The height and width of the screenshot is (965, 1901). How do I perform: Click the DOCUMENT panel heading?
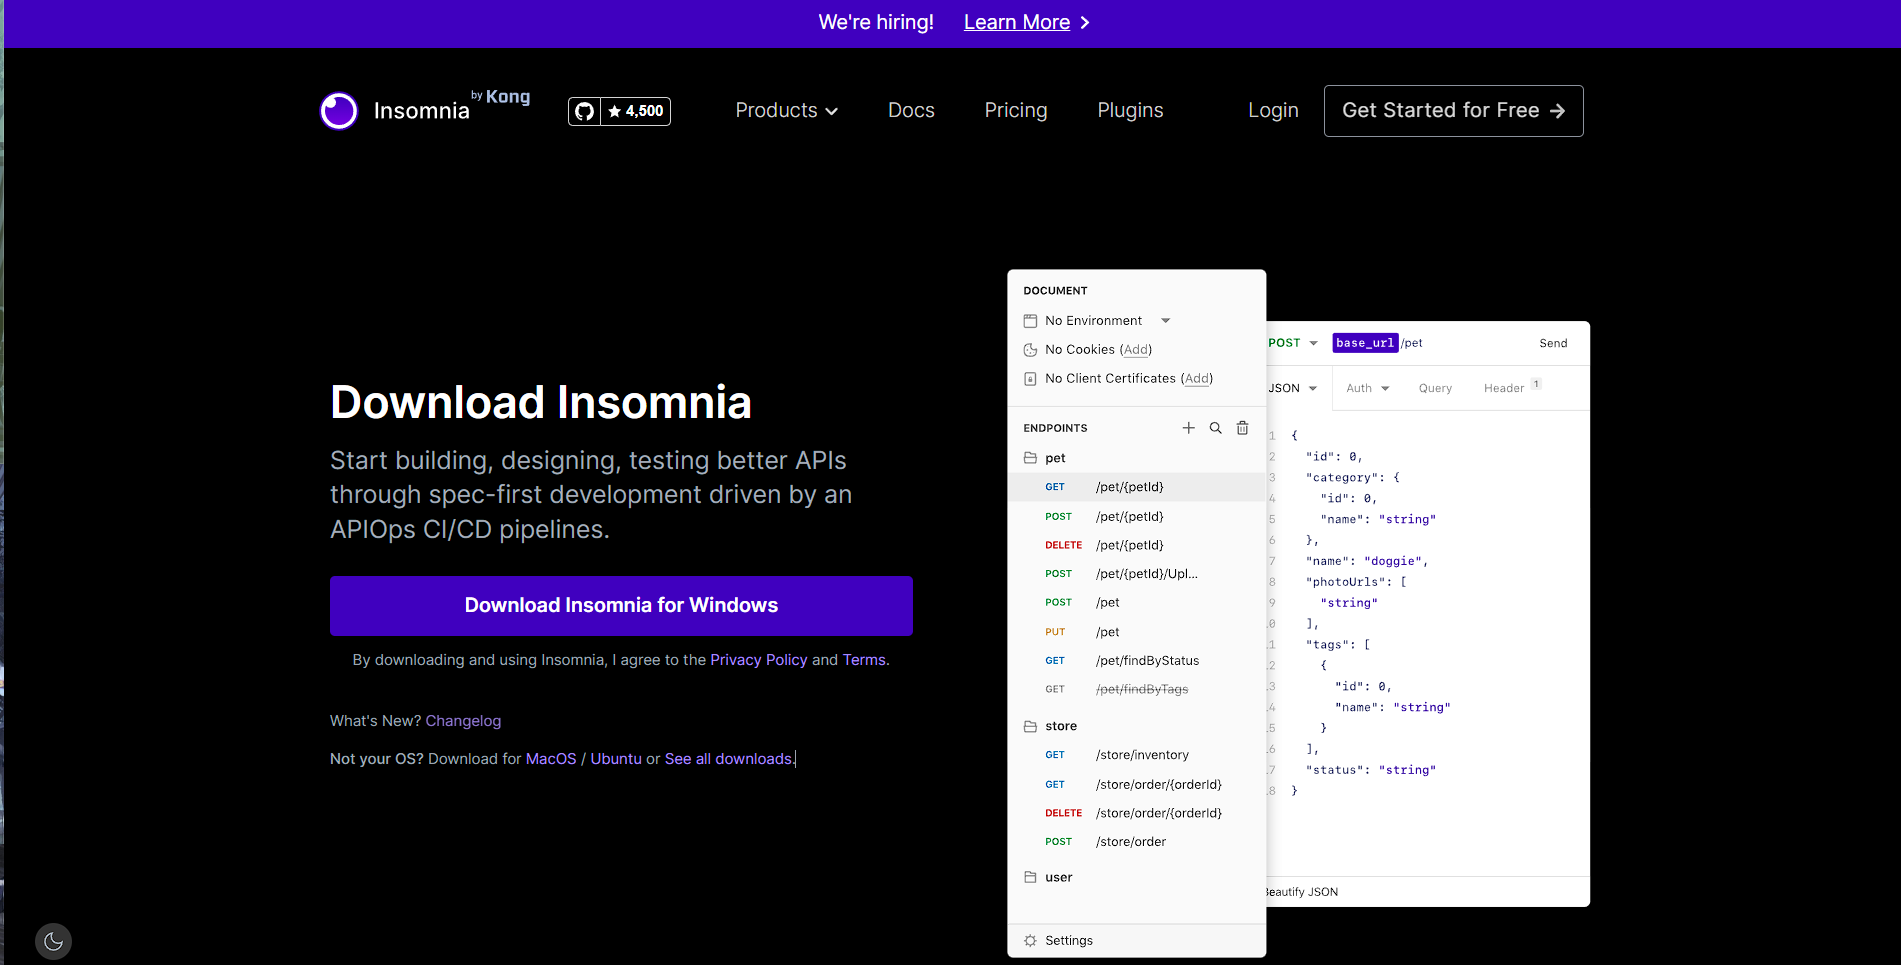[x=1055, y=291]
